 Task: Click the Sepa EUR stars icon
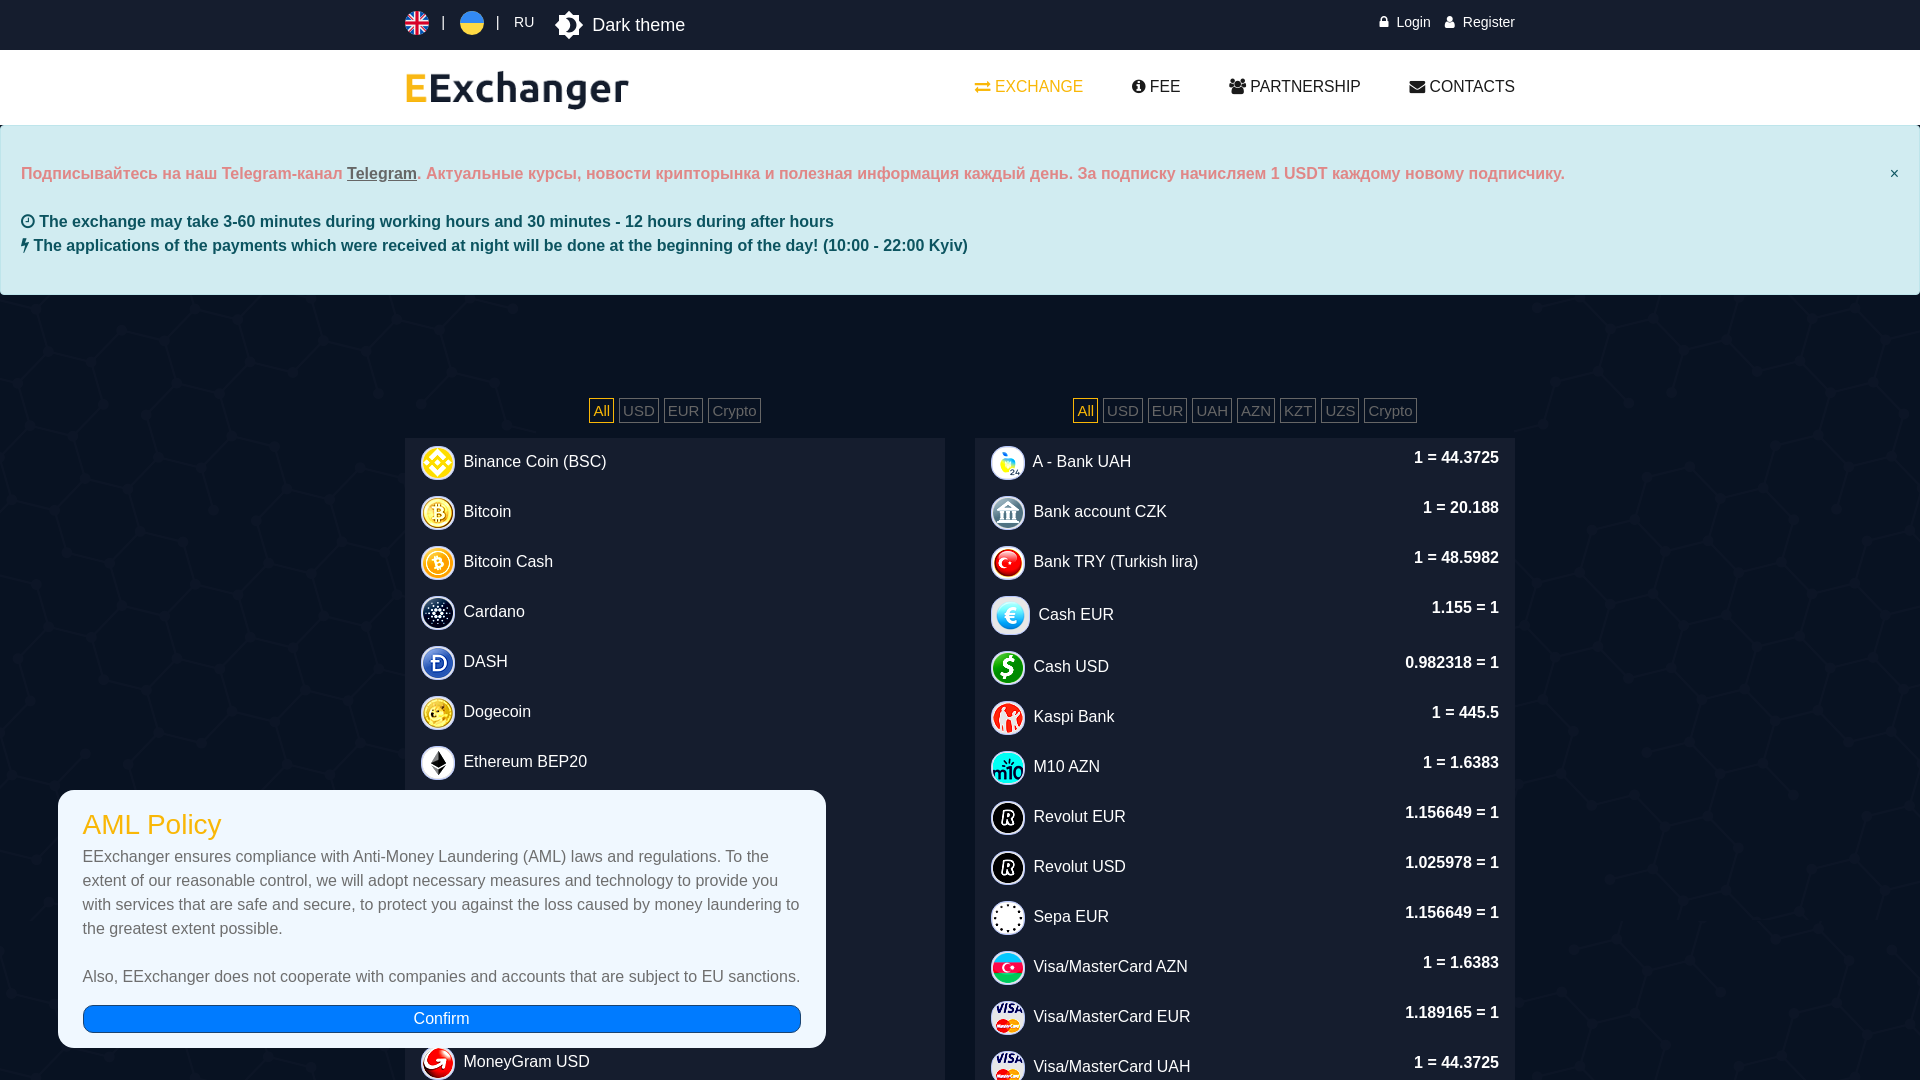tap(1008, 918)
